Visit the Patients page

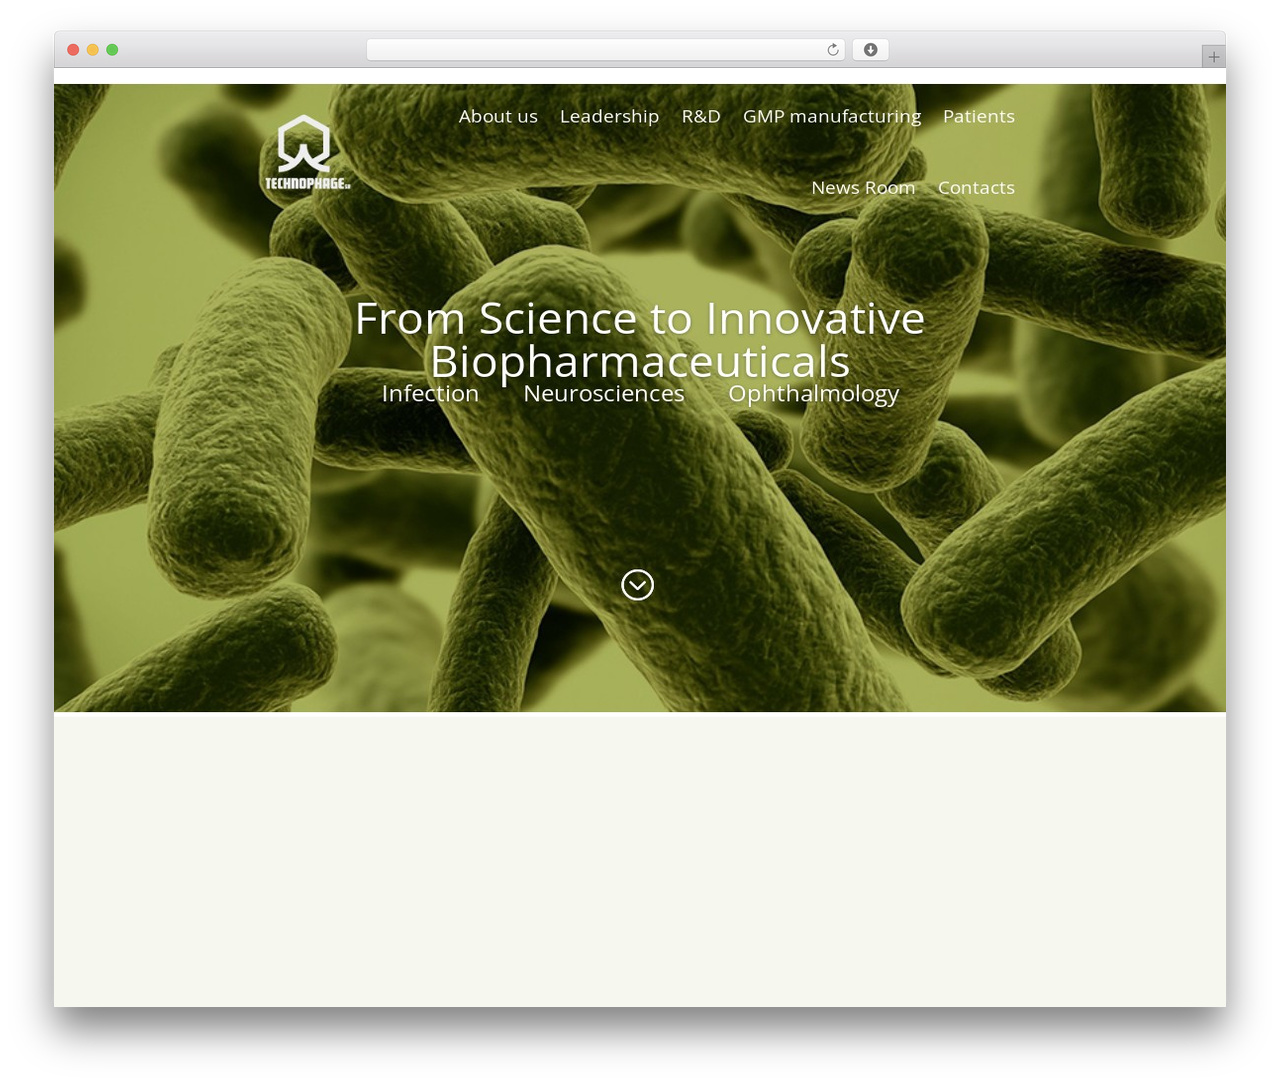pos(979,116)
